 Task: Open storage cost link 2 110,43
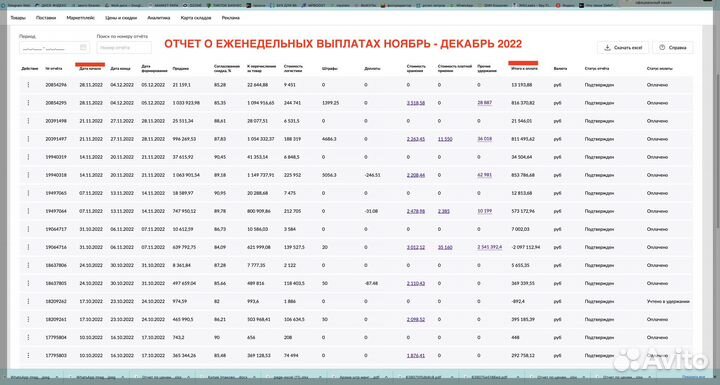[416, 283]
